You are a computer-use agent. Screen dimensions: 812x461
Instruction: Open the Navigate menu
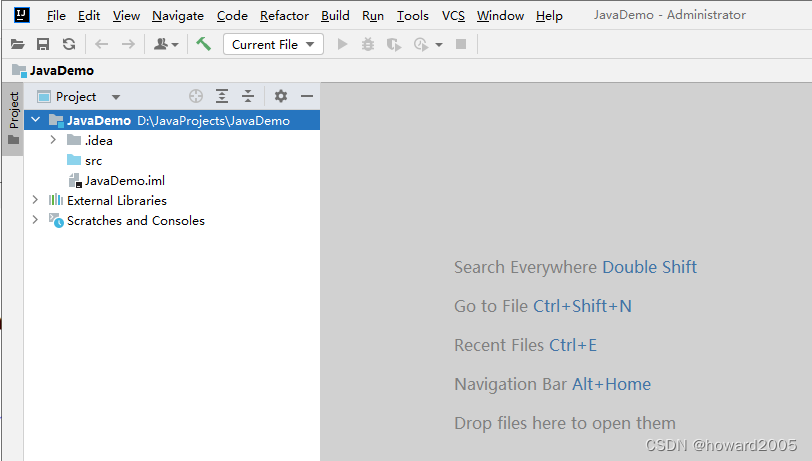point(178,16)
